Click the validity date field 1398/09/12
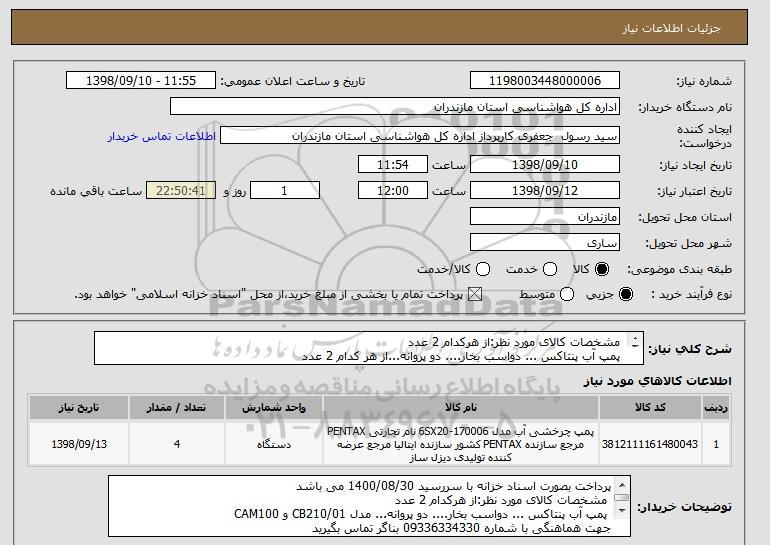The image size is (770, 545). coord(545,191)
